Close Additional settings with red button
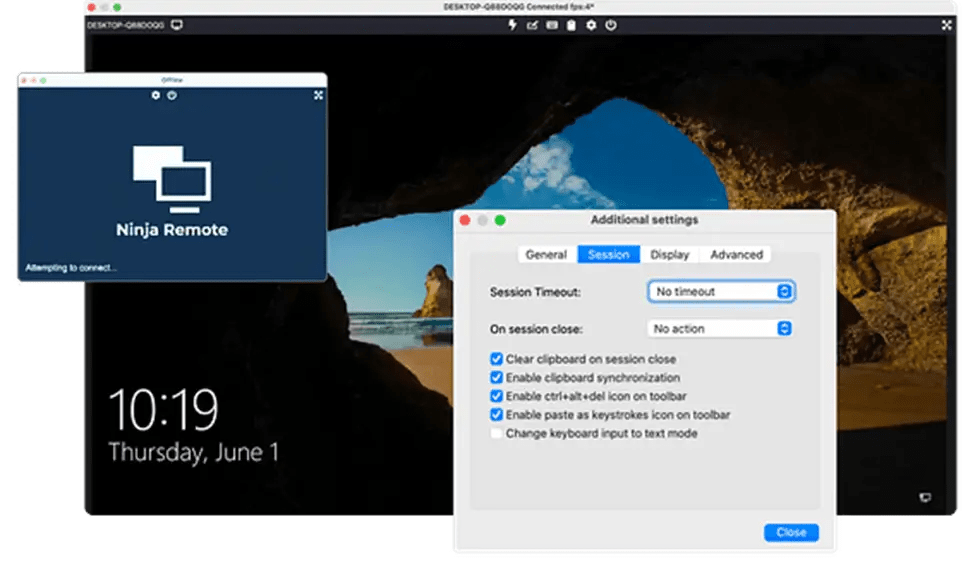The image size is (975, 572). pos(464,220)
